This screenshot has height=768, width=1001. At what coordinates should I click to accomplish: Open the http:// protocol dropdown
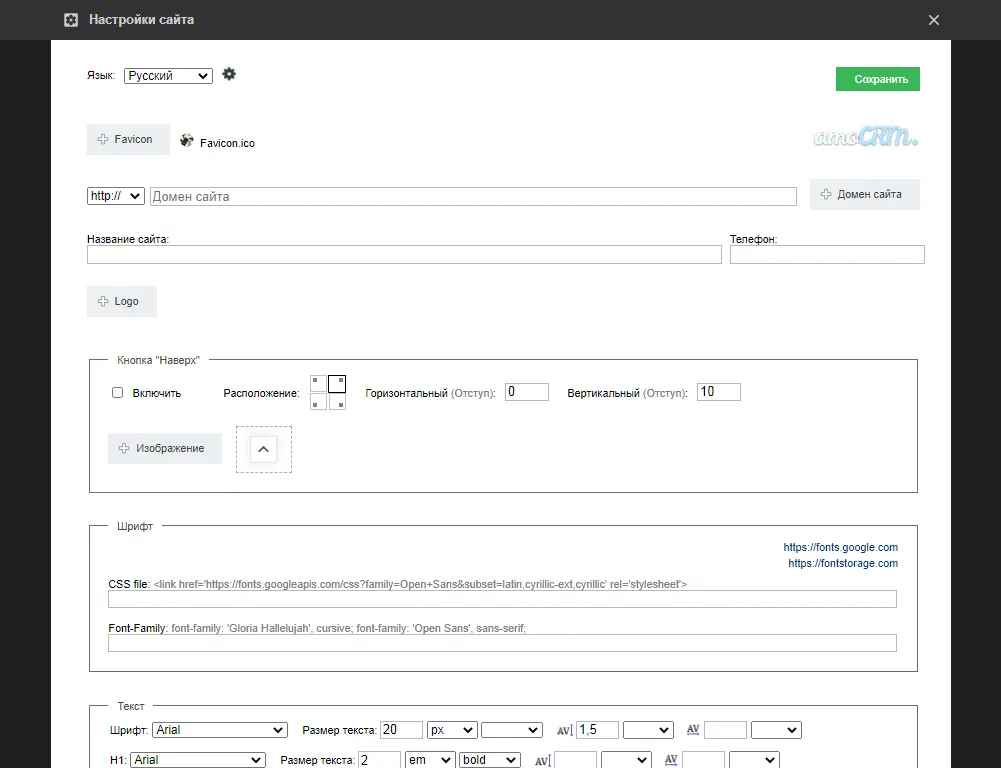click(116, 196)
